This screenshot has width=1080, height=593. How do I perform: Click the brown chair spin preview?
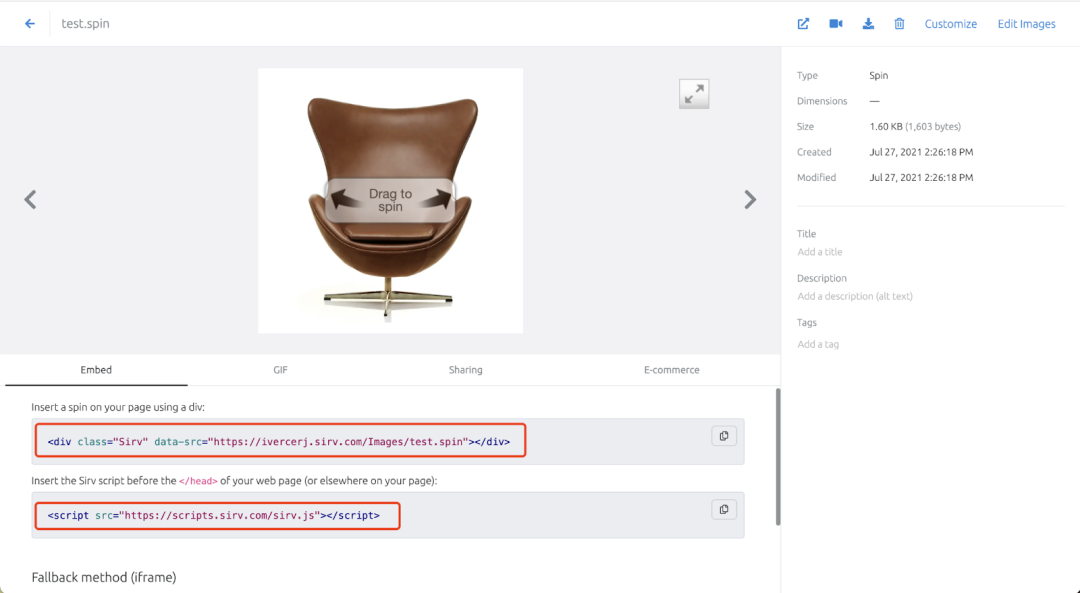[391, 200]
